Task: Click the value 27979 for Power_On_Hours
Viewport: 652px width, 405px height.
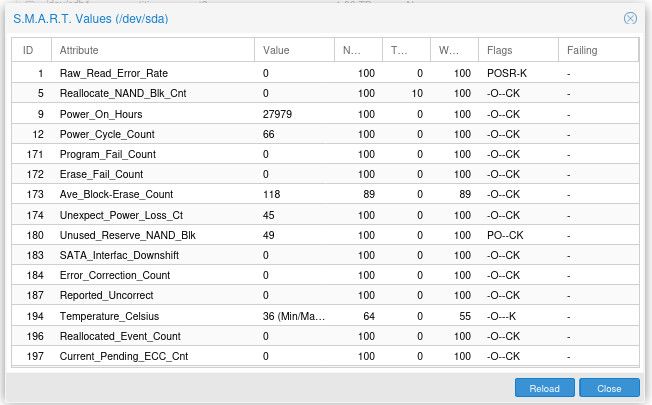Action: tap(277, 114)
